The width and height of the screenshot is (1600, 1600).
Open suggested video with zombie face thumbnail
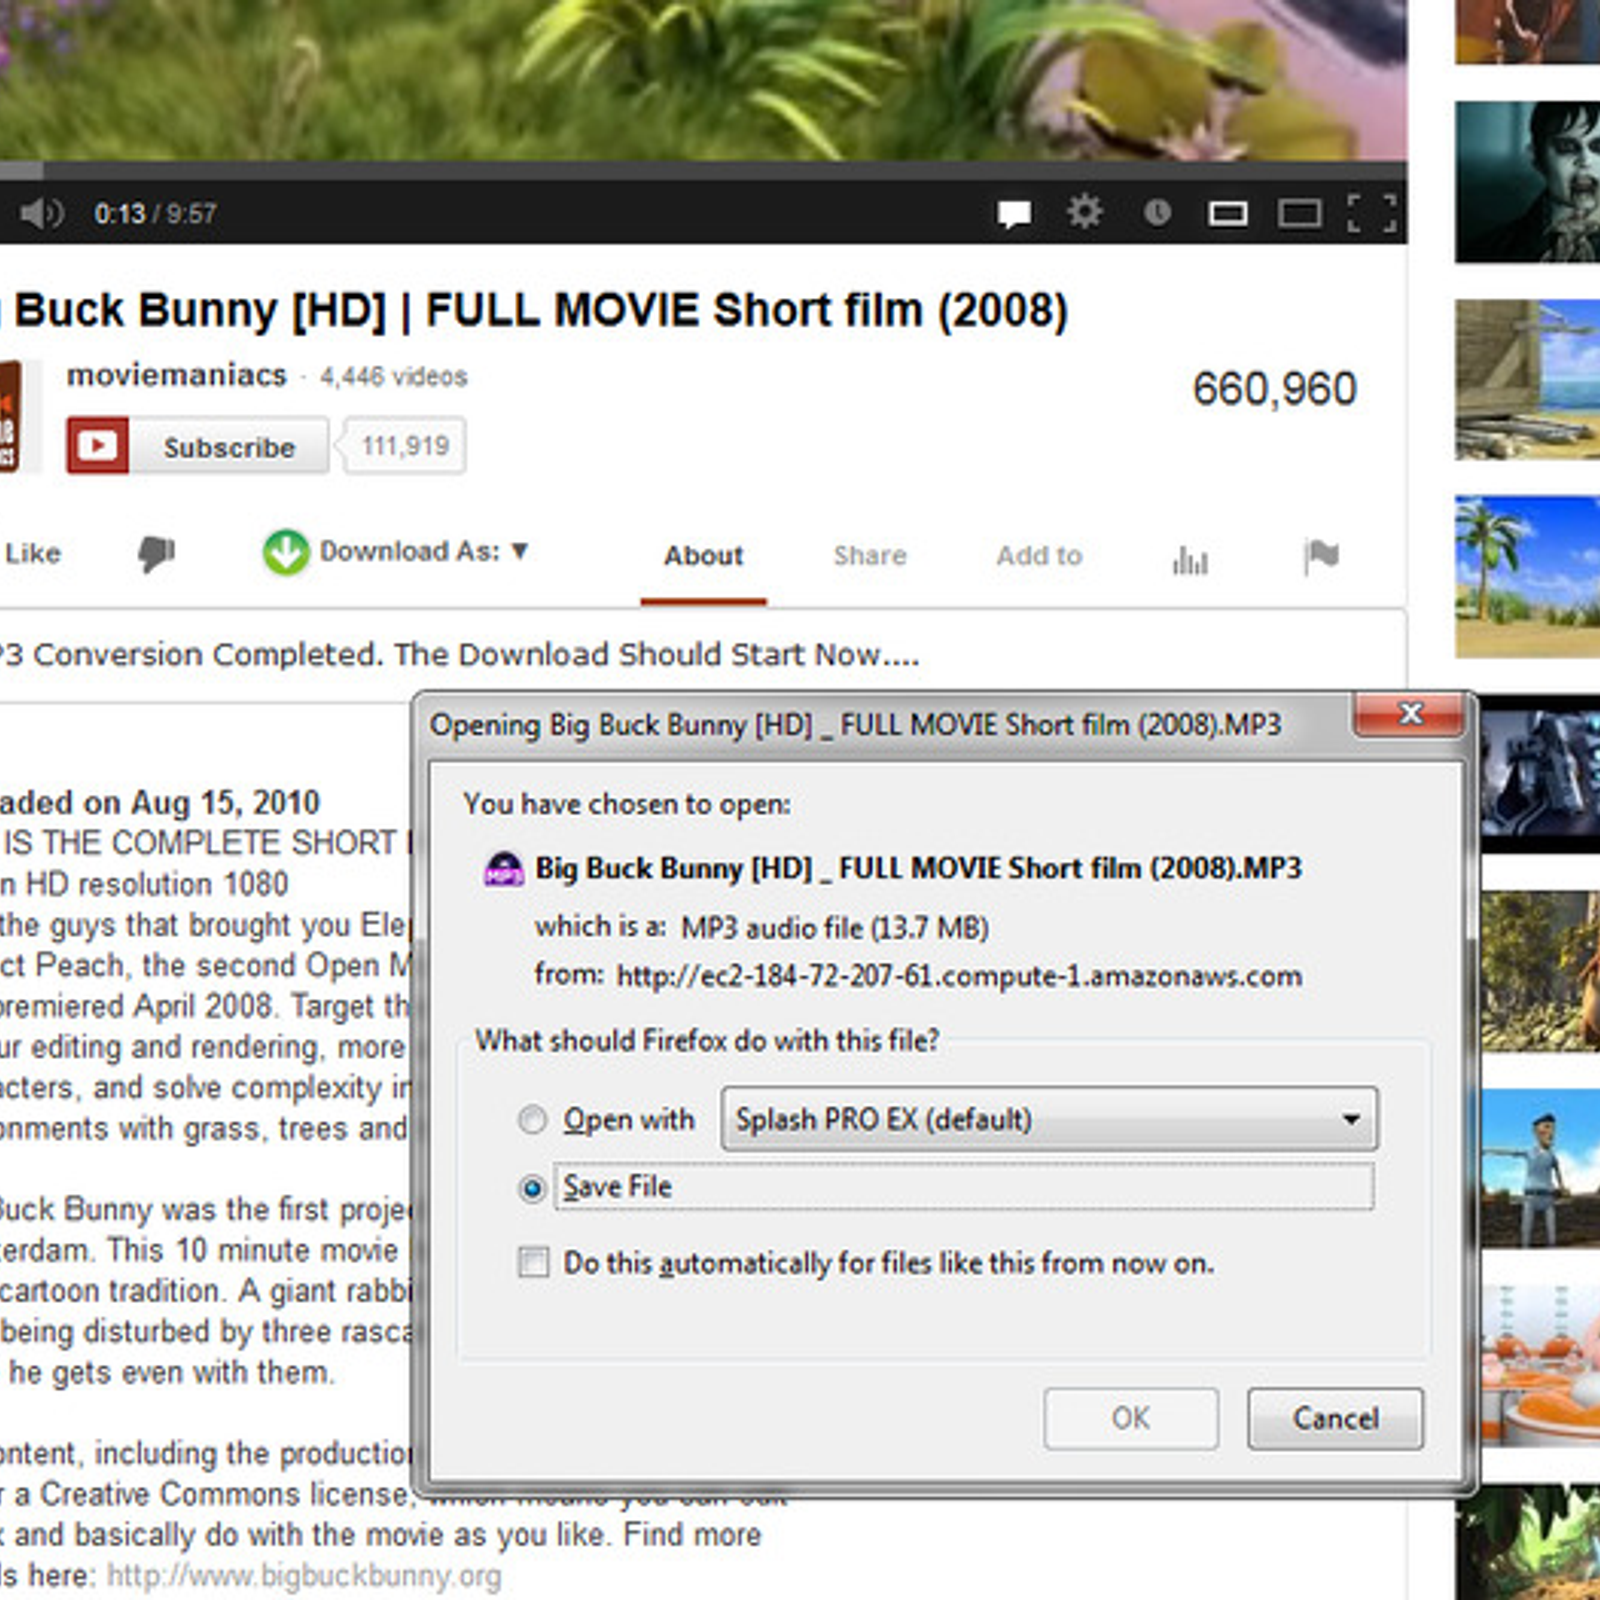tap(1527, 182)
